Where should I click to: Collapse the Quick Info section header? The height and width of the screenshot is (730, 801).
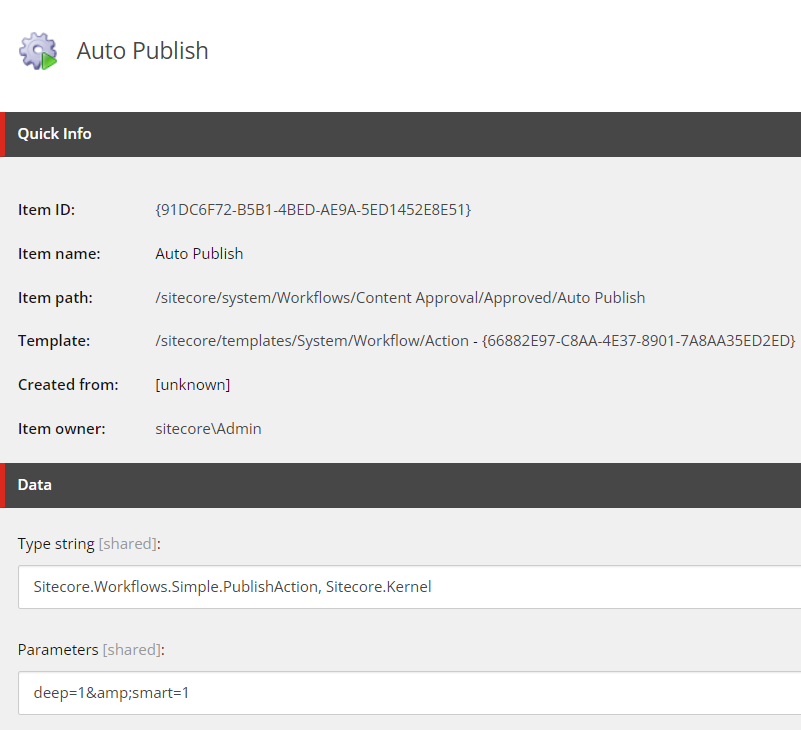coord(400,134)
